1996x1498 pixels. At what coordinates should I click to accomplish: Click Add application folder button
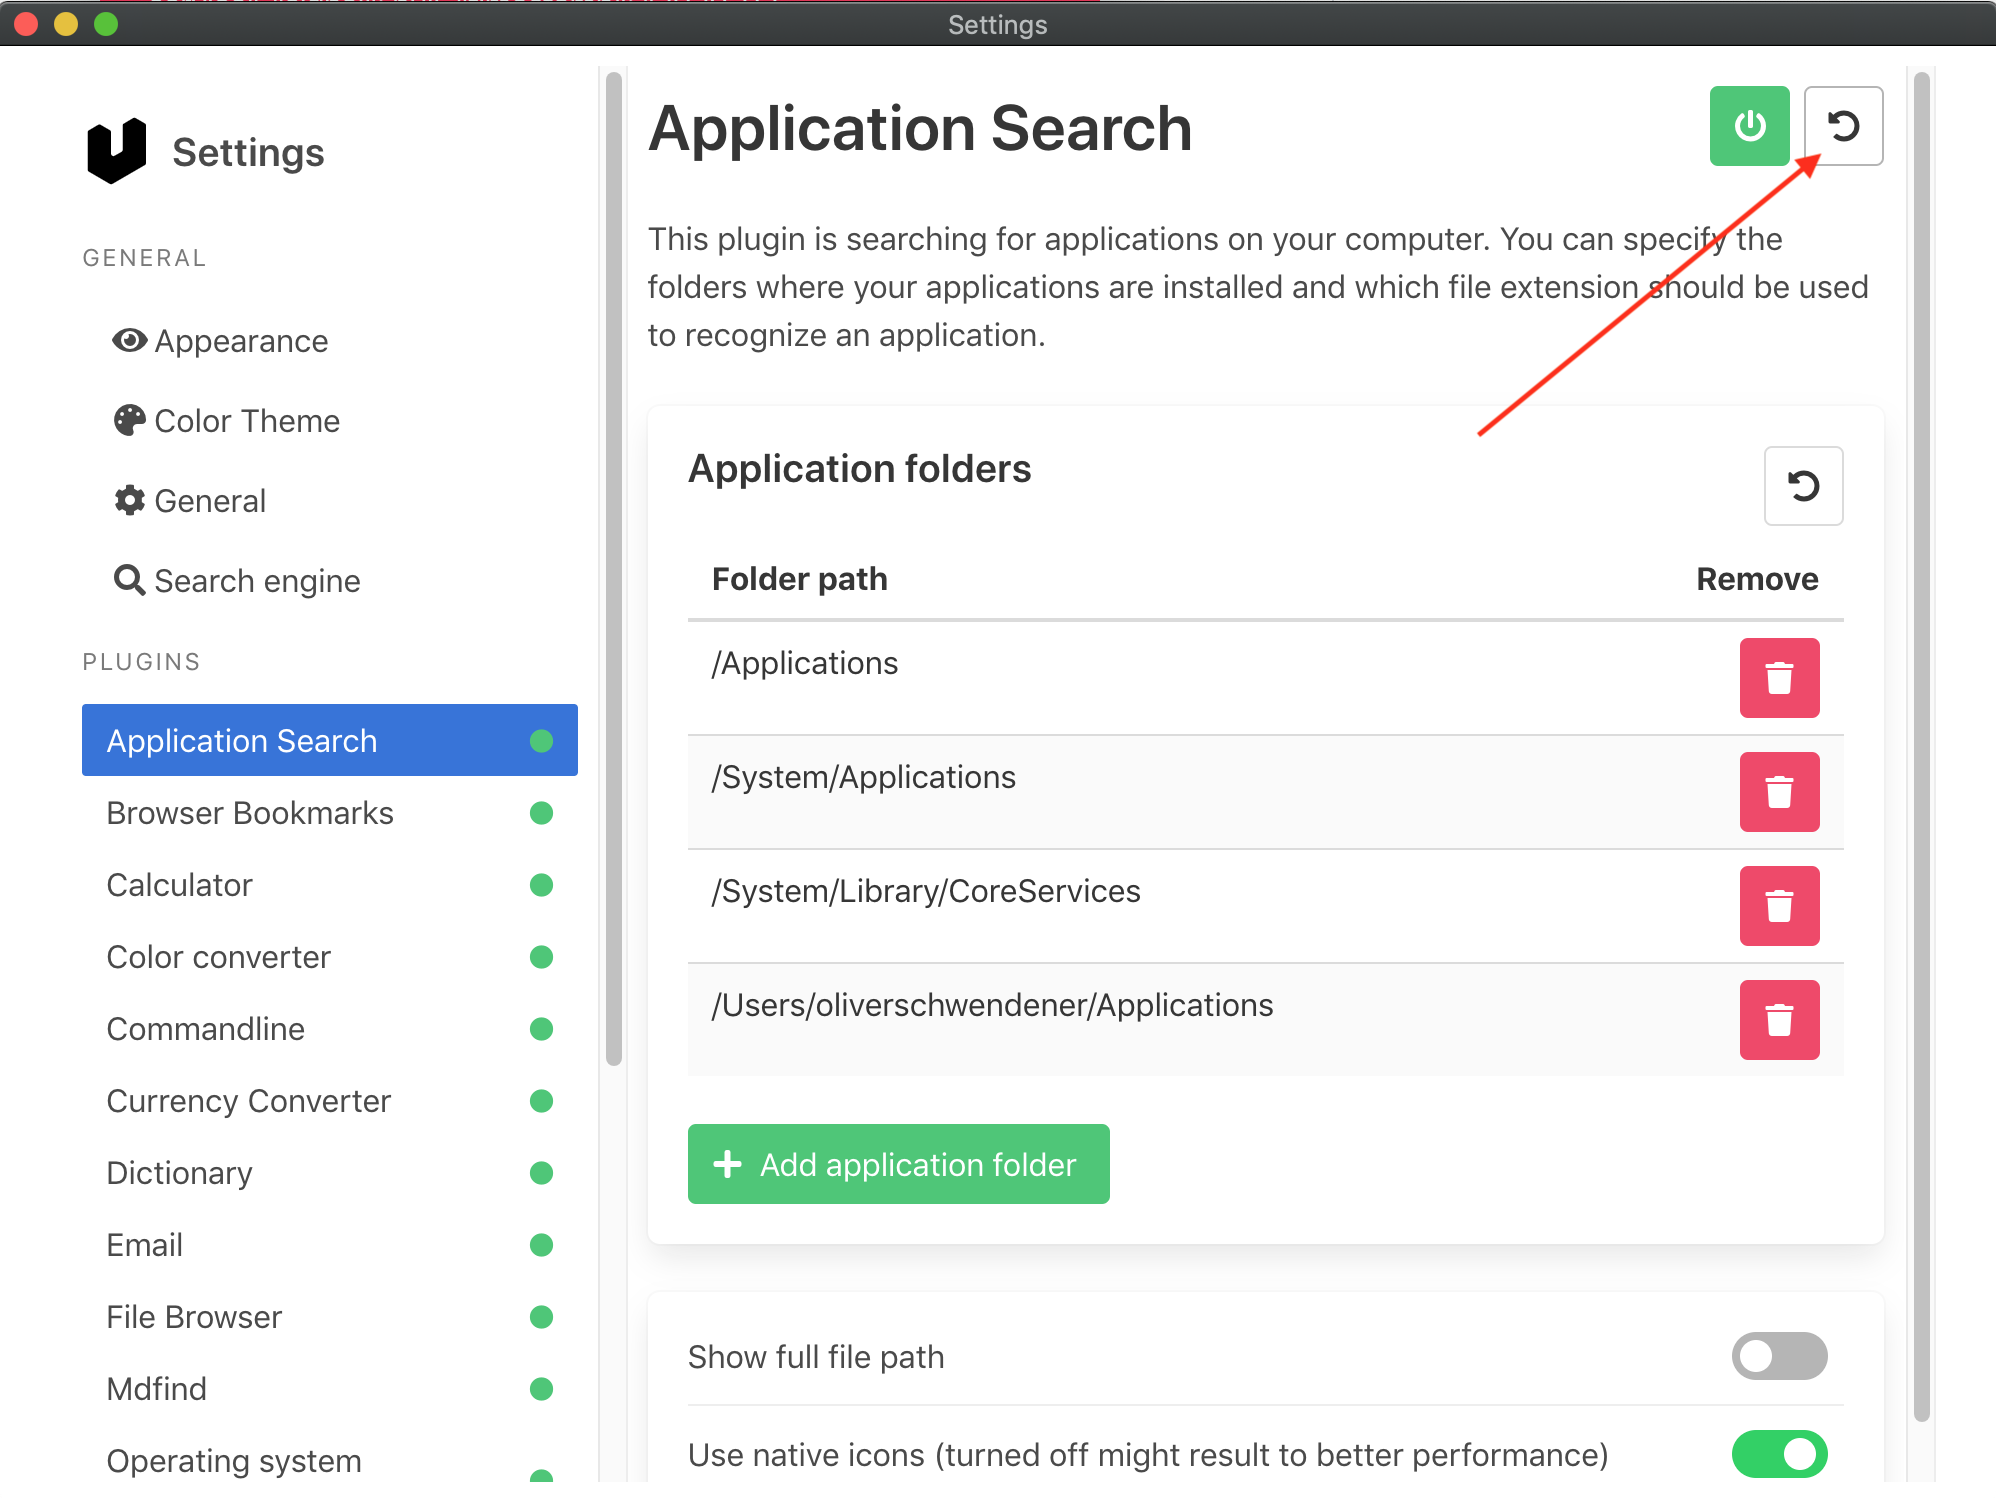click(x=898, y=1164)
